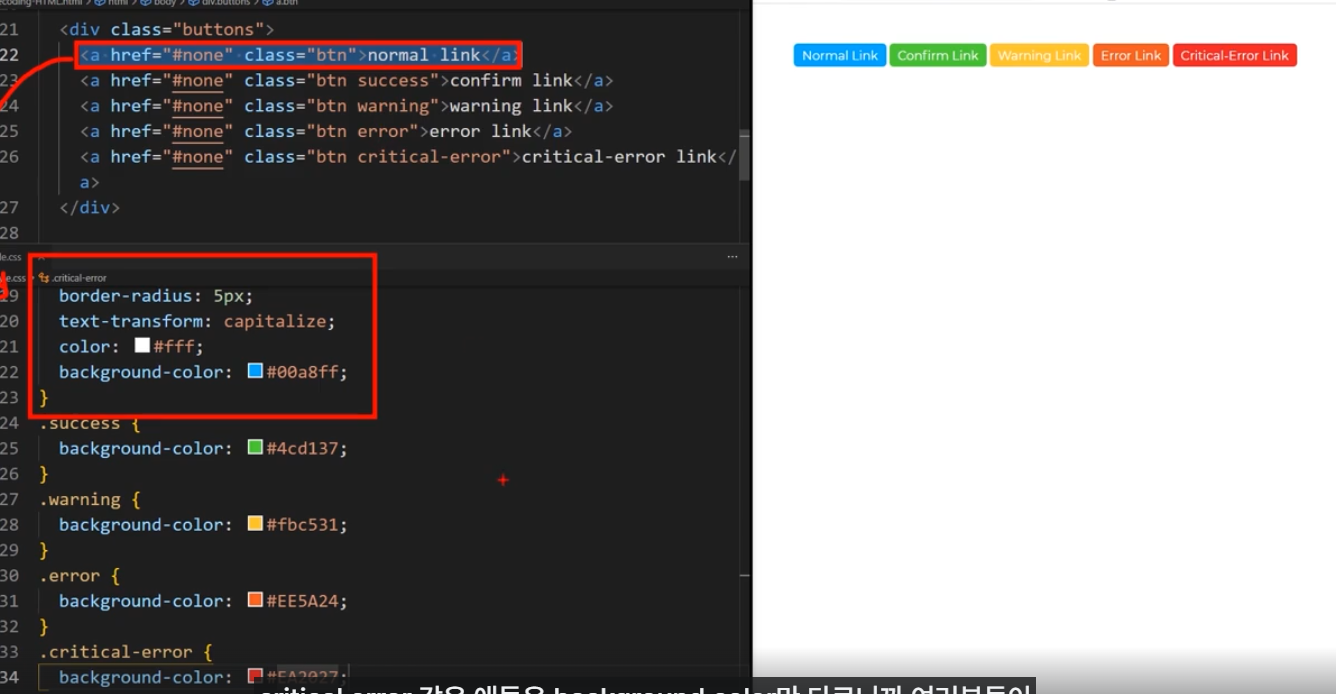
Task: Click the orange Error Link button
Action: (1131, 55)
